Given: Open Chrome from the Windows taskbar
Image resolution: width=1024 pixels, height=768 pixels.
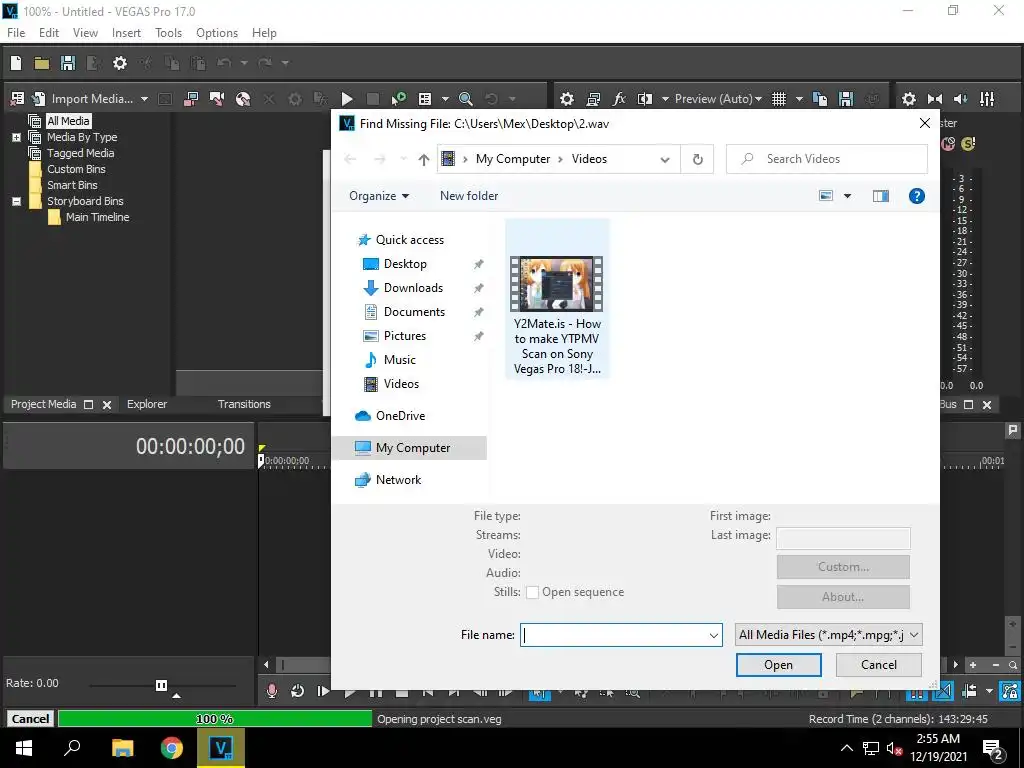Looking at the screenshot, I should (172, 748).
